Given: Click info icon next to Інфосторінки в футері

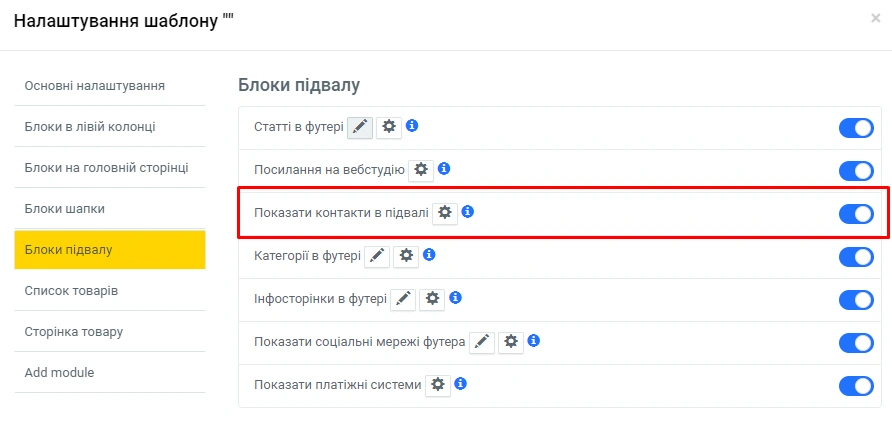Looking at the screenshot, I should (456, 298).
